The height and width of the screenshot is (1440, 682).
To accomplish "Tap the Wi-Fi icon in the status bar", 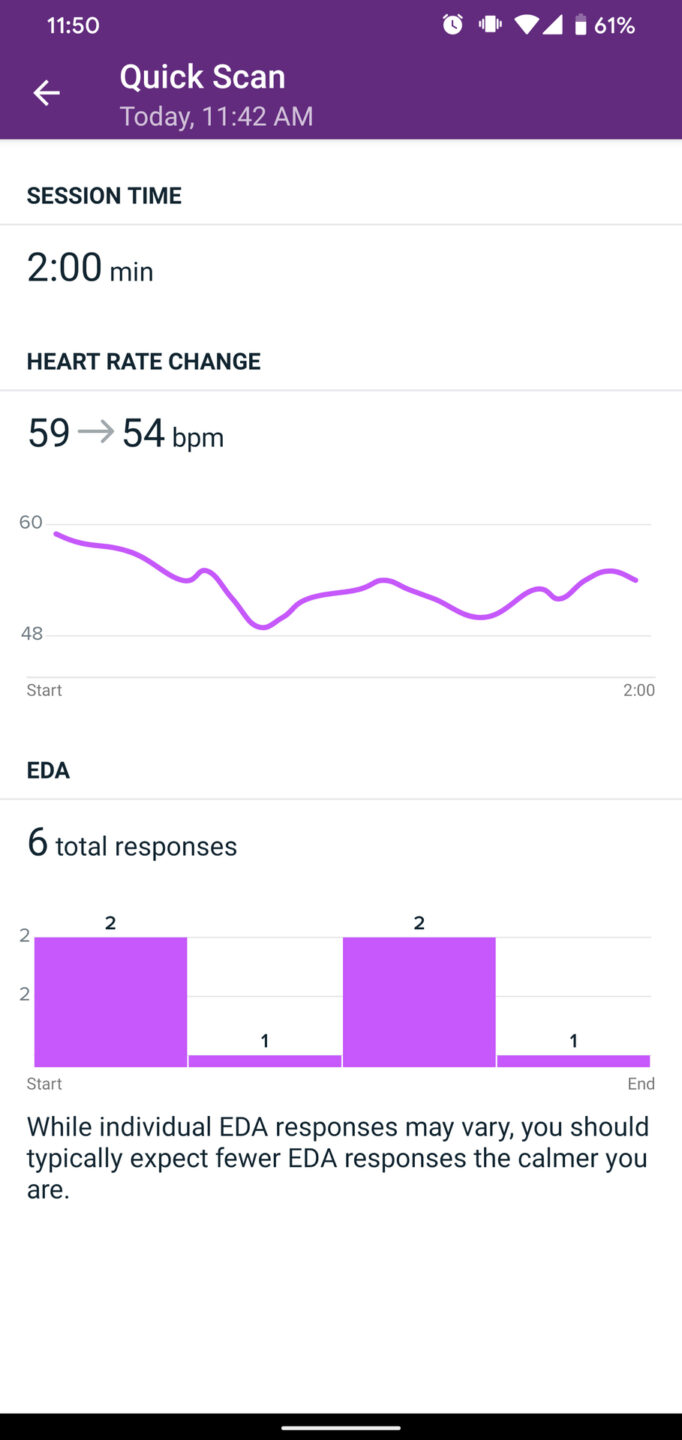I will pos(527,24).
